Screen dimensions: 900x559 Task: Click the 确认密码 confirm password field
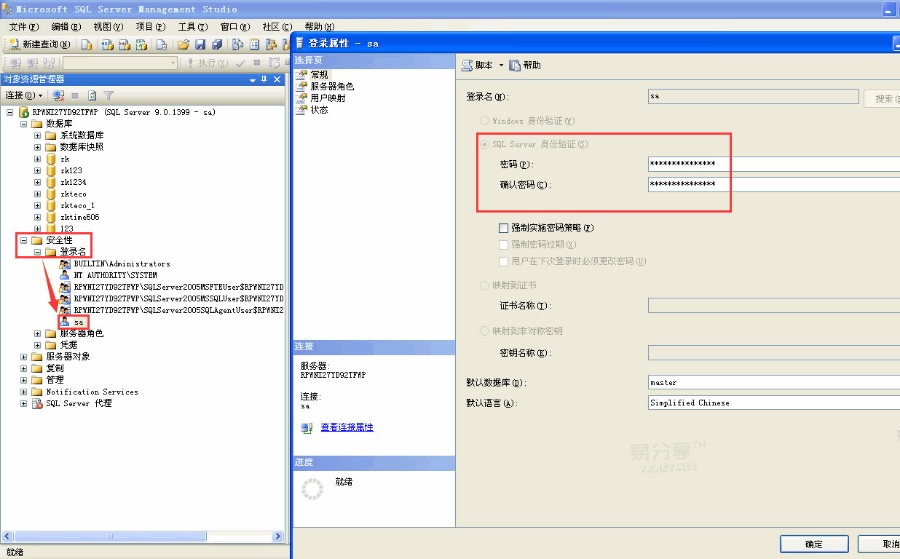point(774,184)
